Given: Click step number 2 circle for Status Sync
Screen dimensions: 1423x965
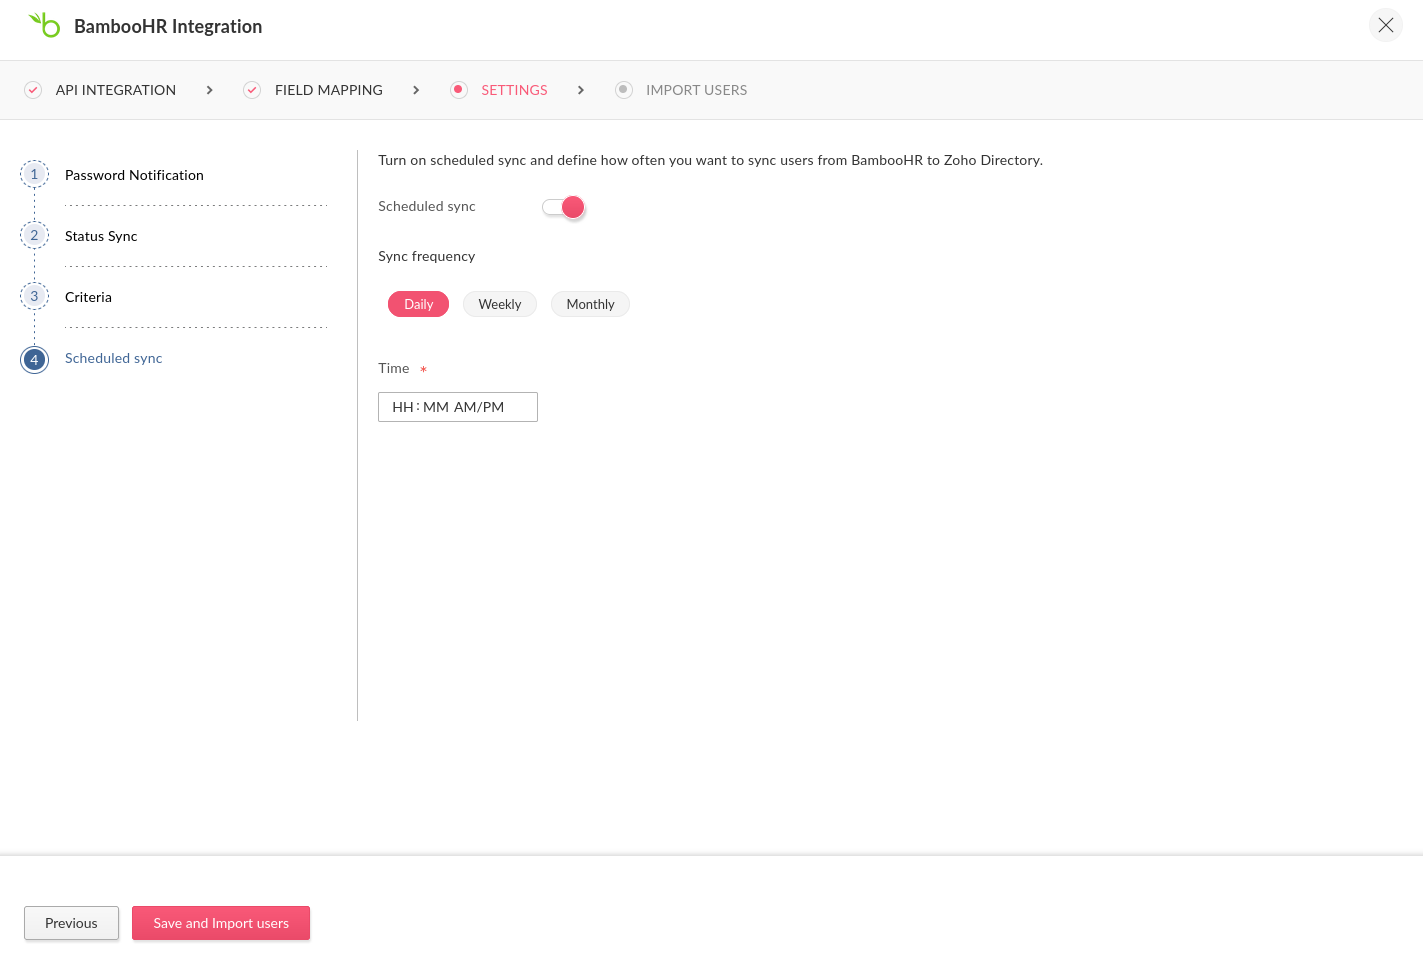Looking at the screenshot, I should pyautogui.click(x=34, y=235).
